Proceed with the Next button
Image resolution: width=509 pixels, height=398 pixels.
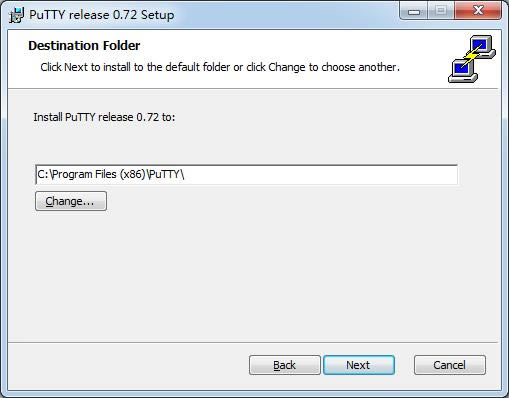359,365
